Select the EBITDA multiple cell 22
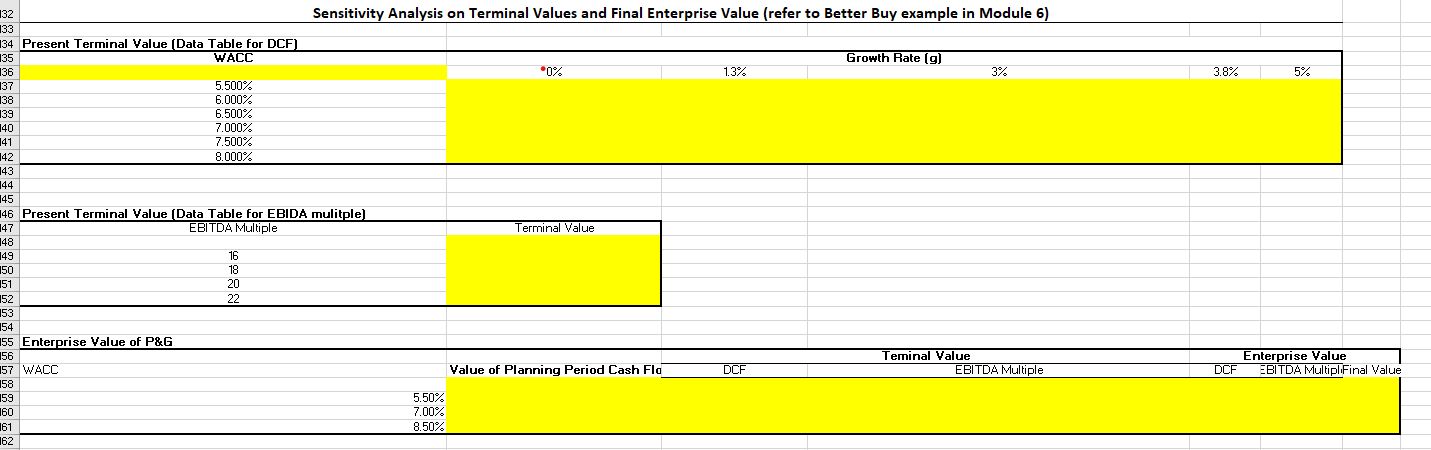The image size is (1431, 450). [233, 298]
